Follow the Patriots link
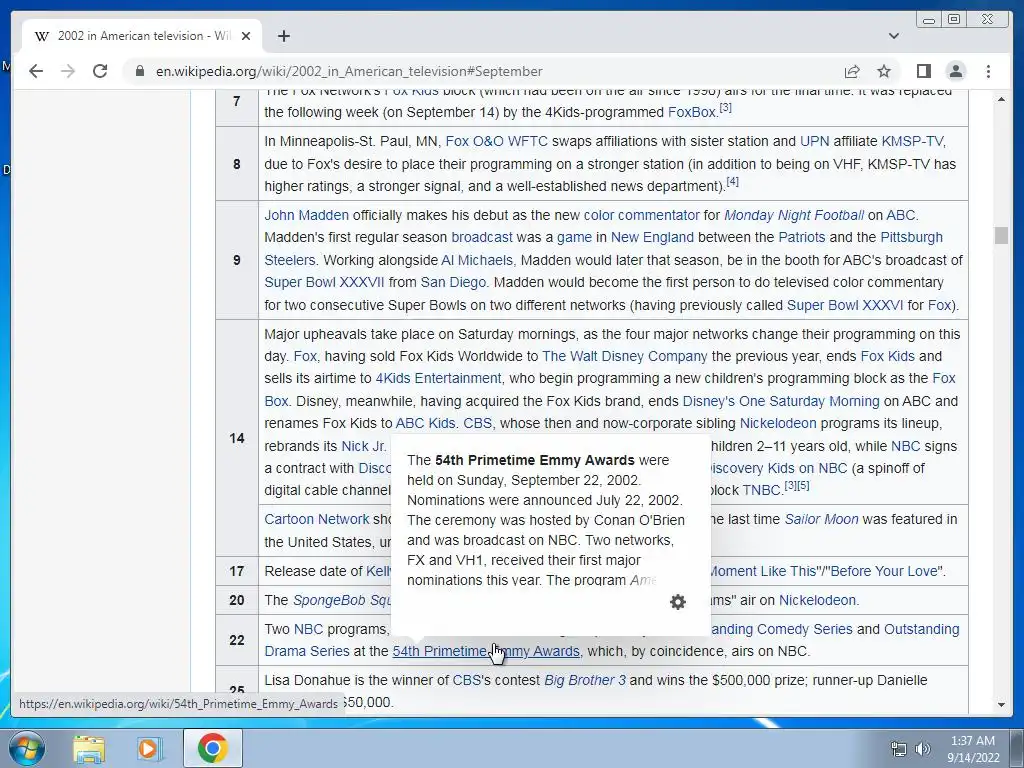The height and width of the screenshot is (768, 1024). point(801,238)
